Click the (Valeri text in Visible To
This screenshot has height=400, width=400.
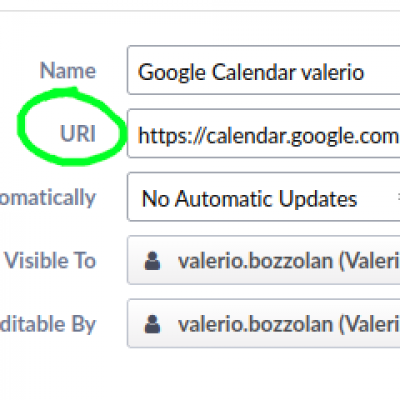(x=369, y=261)
